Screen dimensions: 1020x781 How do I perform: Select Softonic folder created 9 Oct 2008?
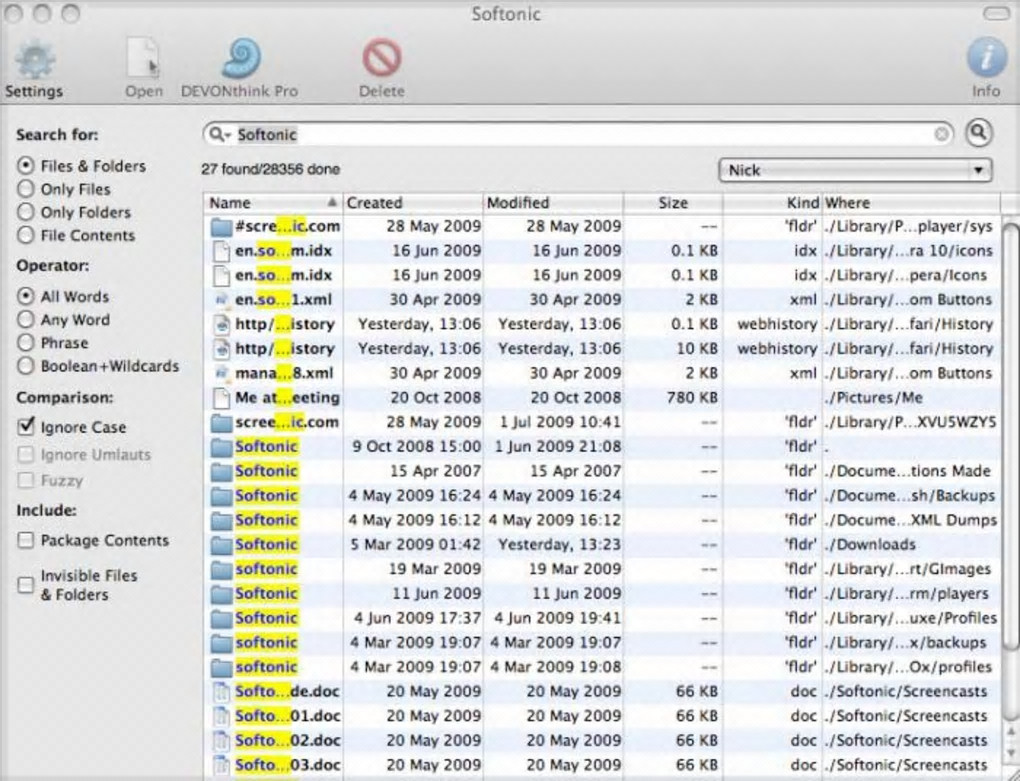[602, 447]
